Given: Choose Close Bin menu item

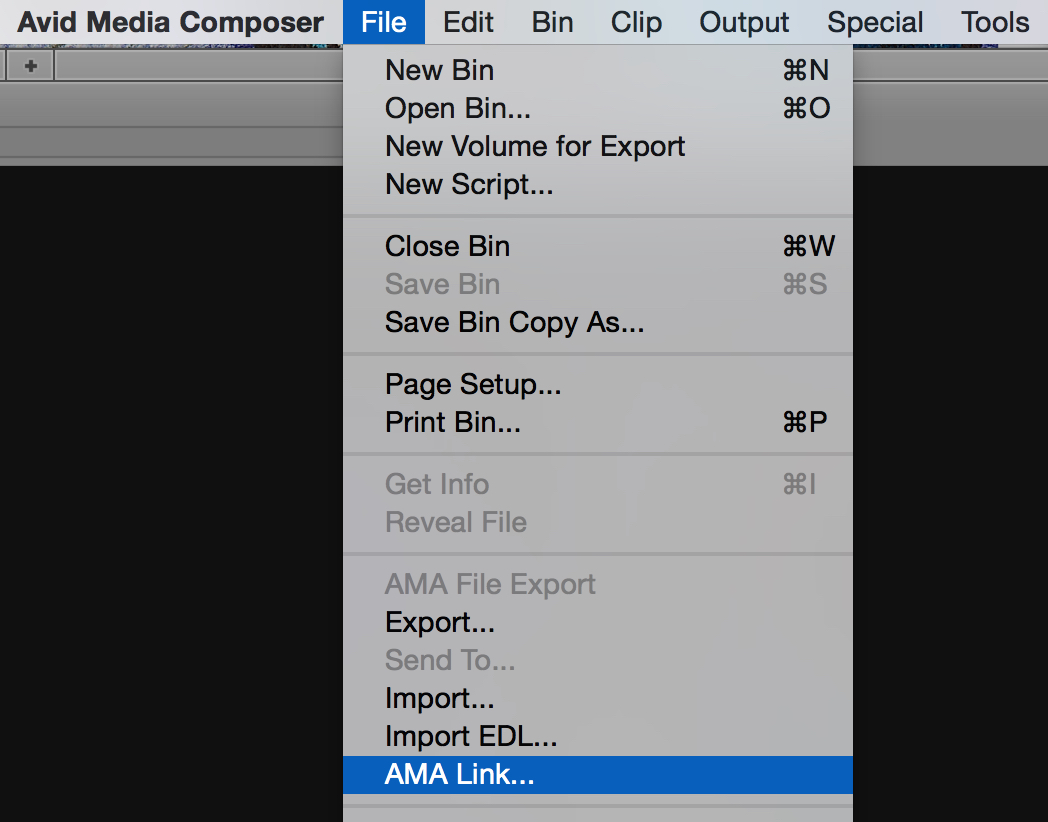Looking at the screenshot, I should [x=598, y=246].
